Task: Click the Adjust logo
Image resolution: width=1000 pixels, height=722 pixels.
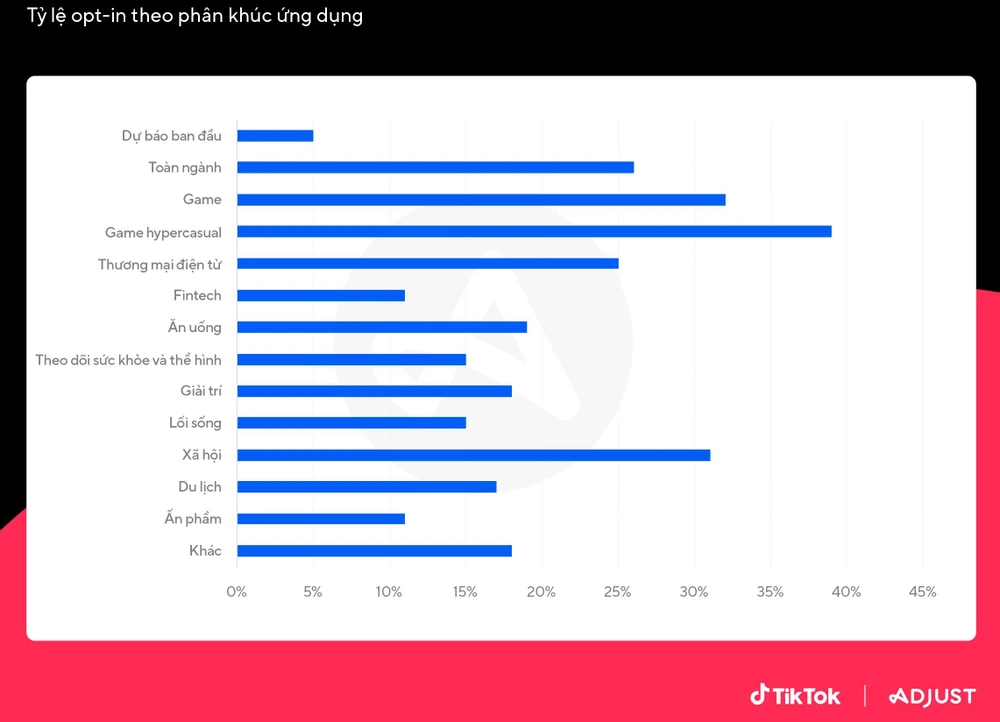Action: coord(932,696)
